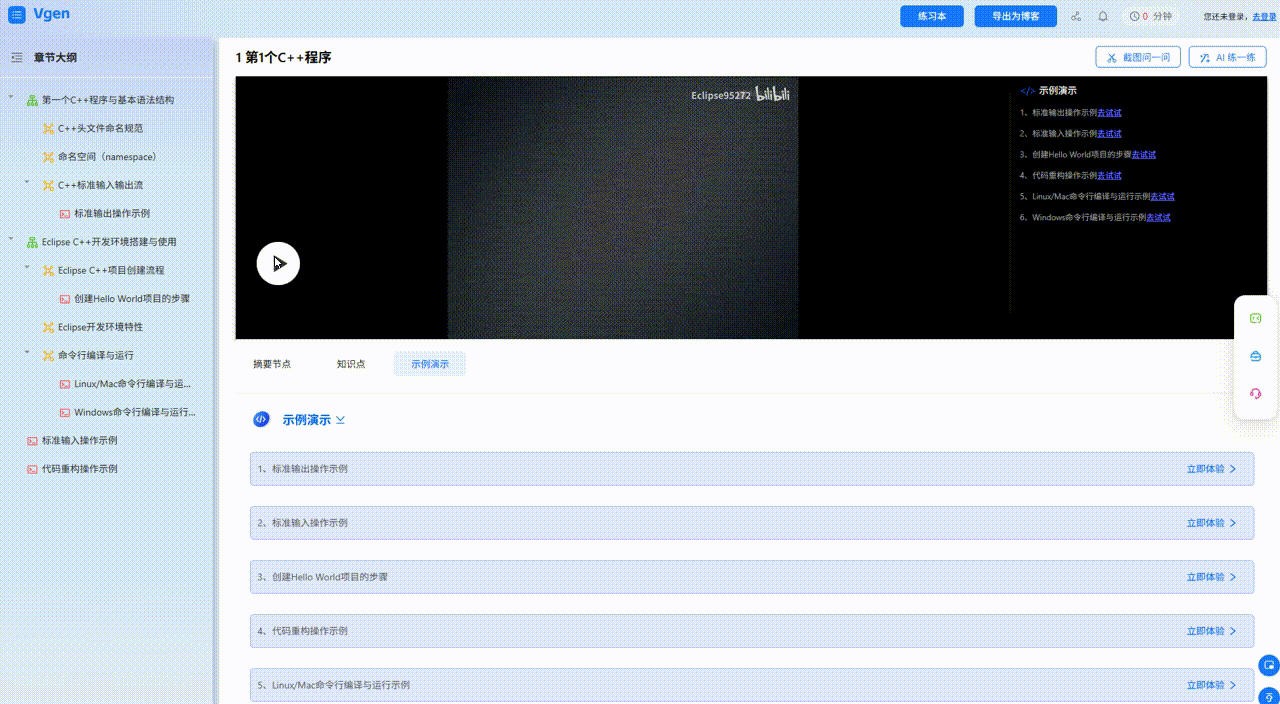Open notifications via the bell icon
This screenshot has height=704, width=1280.
point(1103,16)
